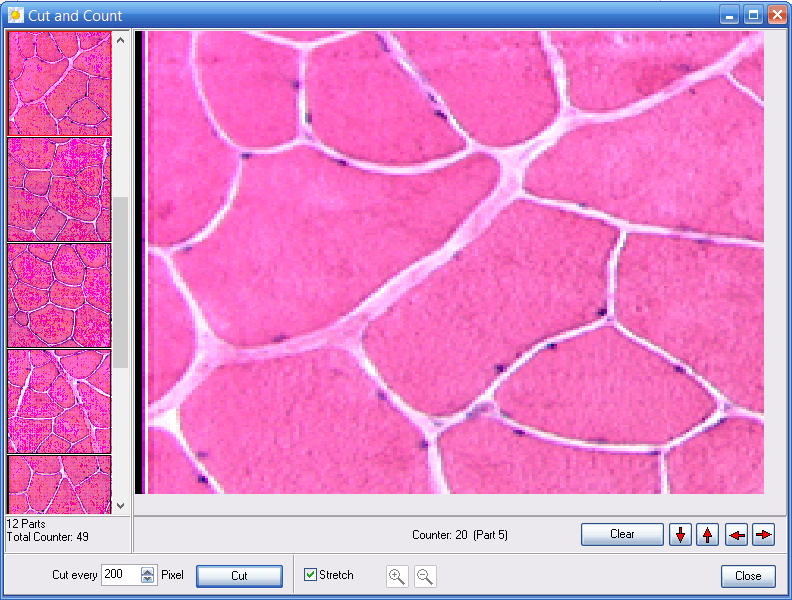Maximize the Cut and Count window
The height and width of the screenshot is (600, 792).
pyautogui.click(x=753, y=15)
